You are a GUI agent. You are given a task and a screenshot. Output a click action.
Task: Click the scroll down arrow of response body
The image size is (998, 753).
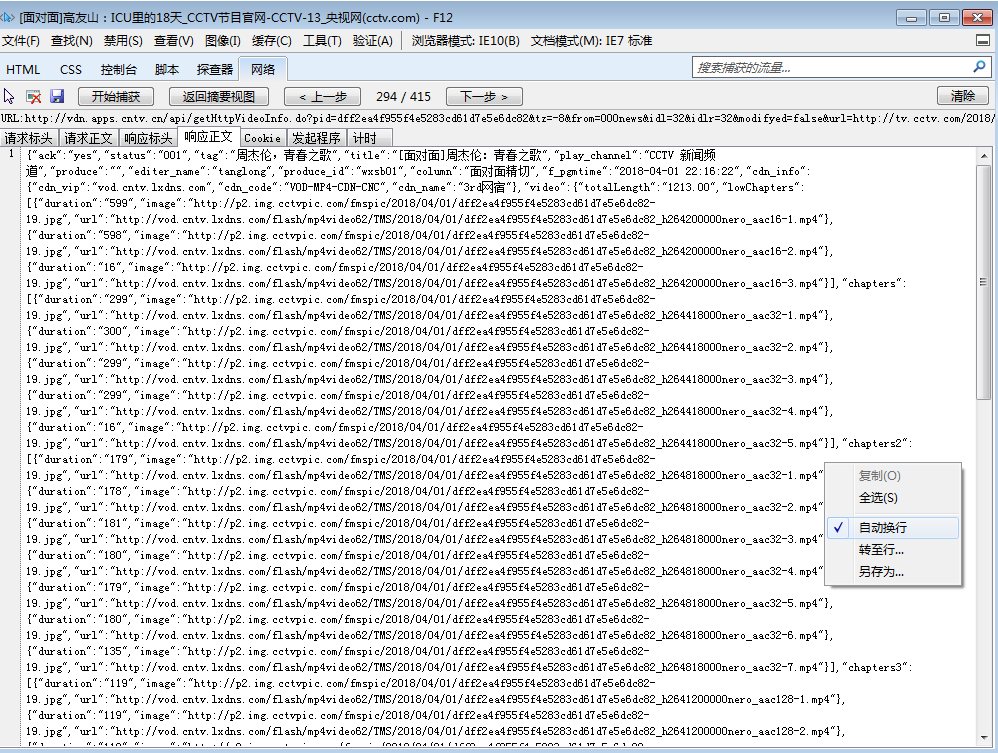pyautogui.click(x=983, y=737)
